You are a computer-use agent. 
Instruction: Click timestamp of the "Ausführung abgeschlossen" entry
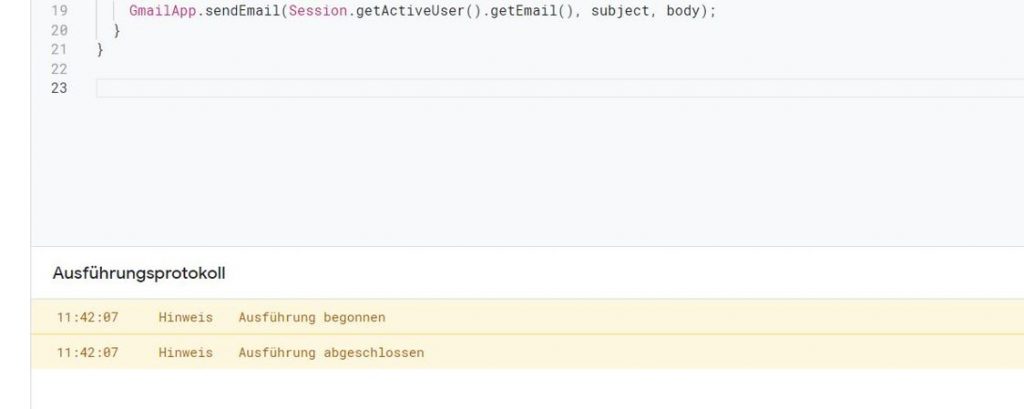(x=88, y=353)
